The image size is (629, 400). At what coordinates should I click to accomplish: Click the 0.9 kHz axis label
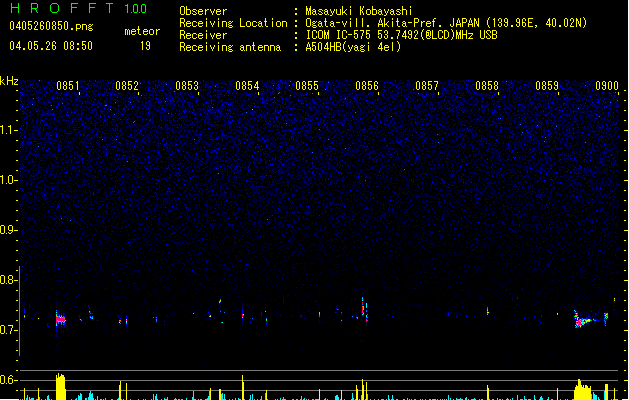8,230
